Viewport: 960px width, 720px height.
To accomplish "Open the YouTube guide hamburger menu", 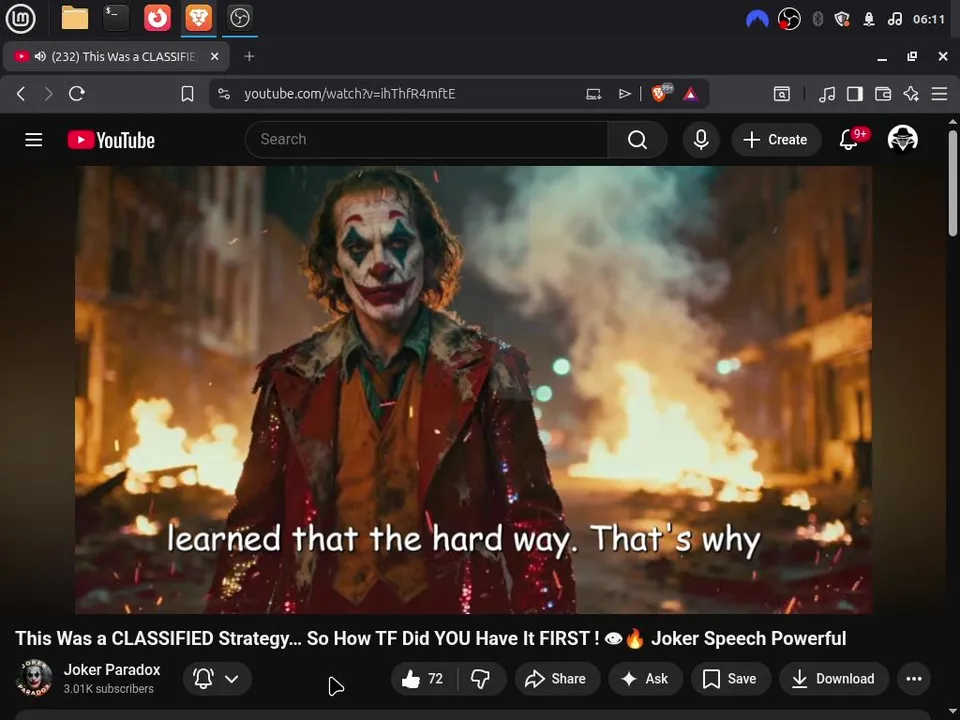I will point(34,140).
